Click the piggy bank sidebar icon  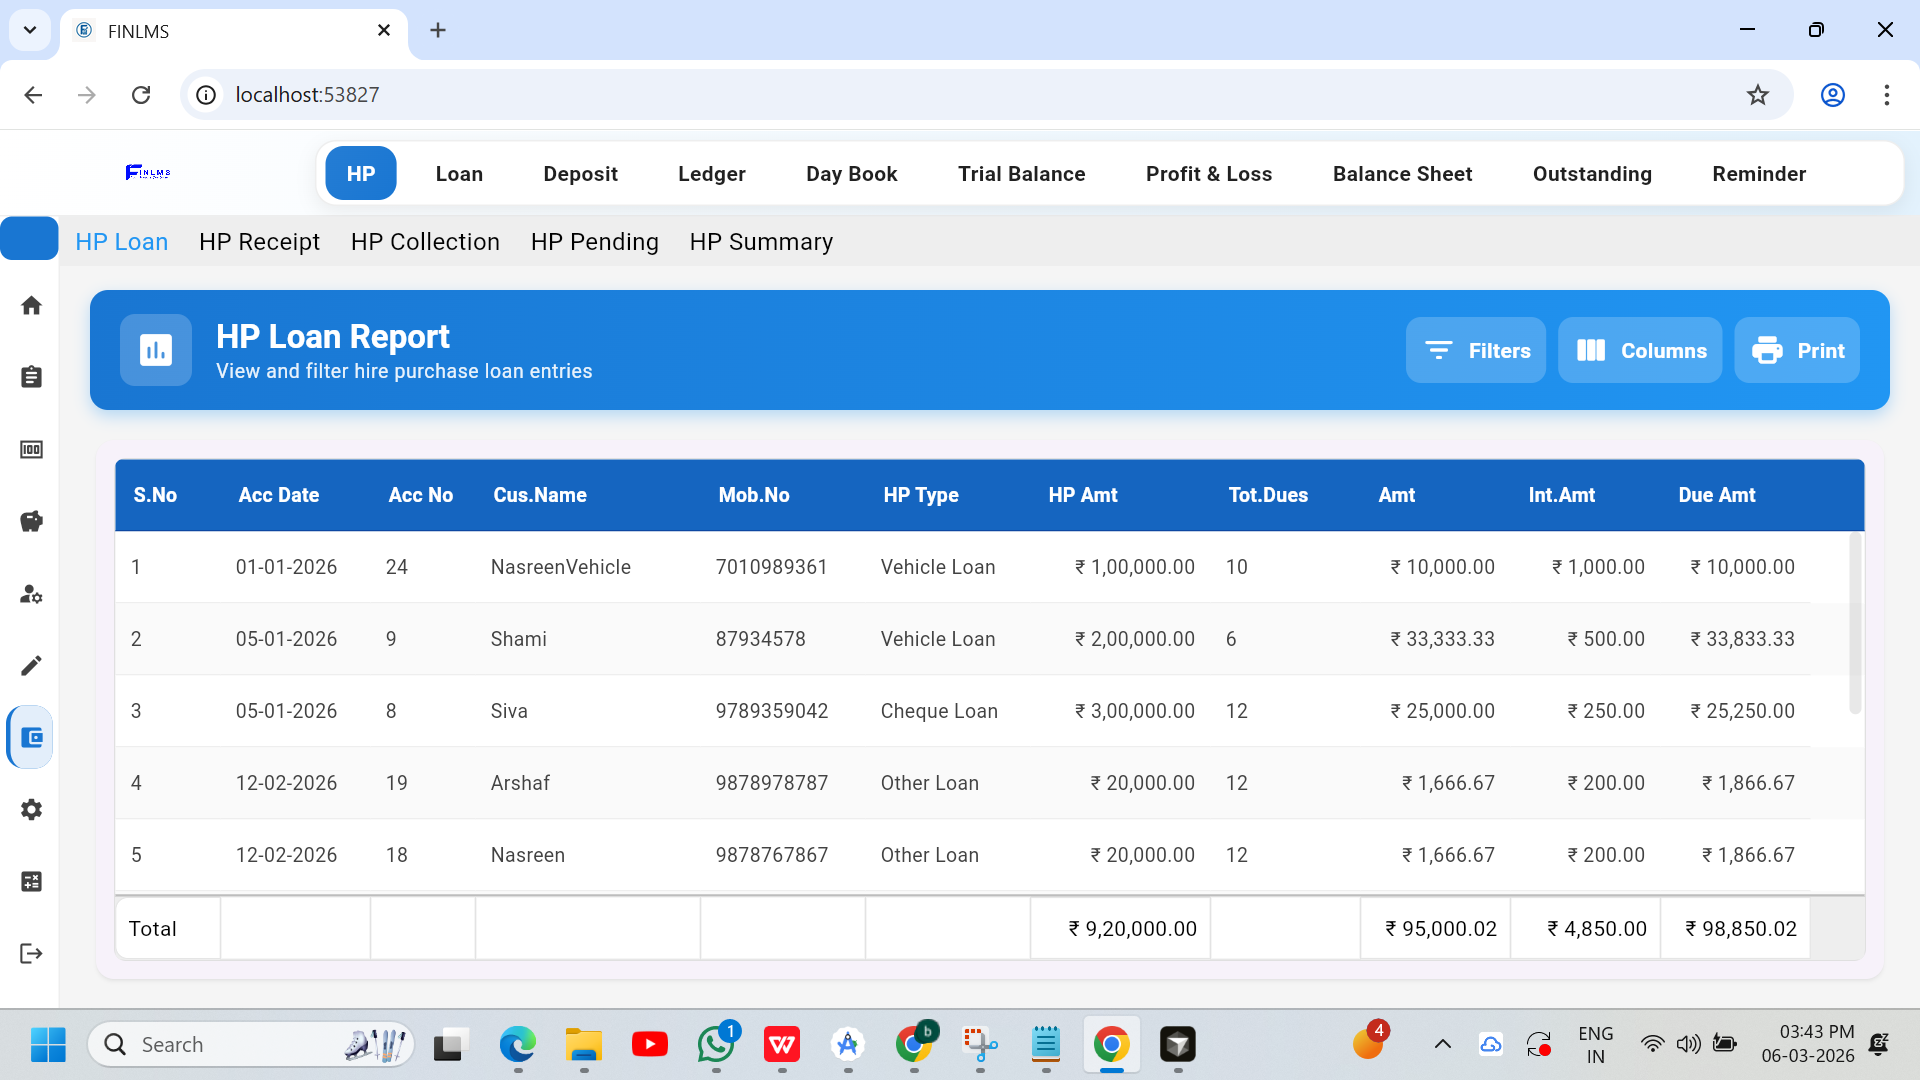pos(31,521)
